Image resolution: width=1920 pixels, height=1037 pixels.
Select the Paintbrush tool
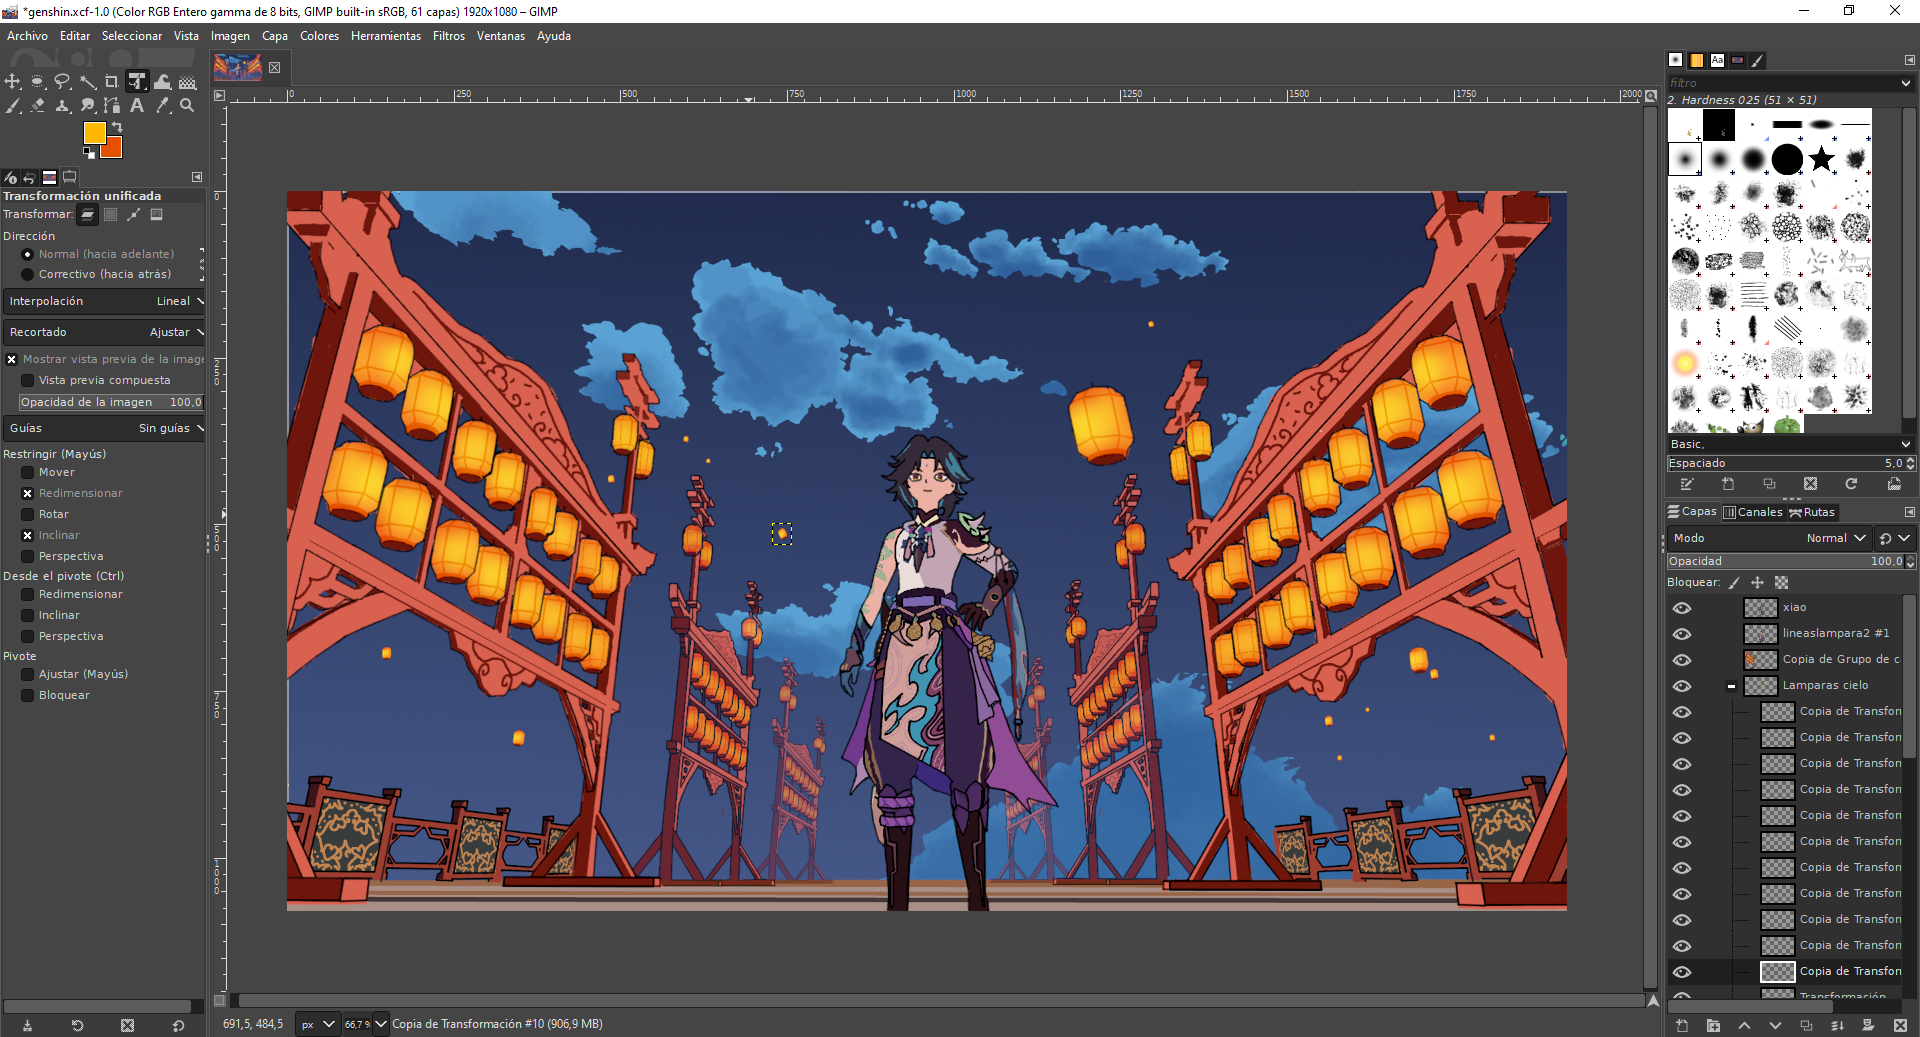click(x=13, y=106)
